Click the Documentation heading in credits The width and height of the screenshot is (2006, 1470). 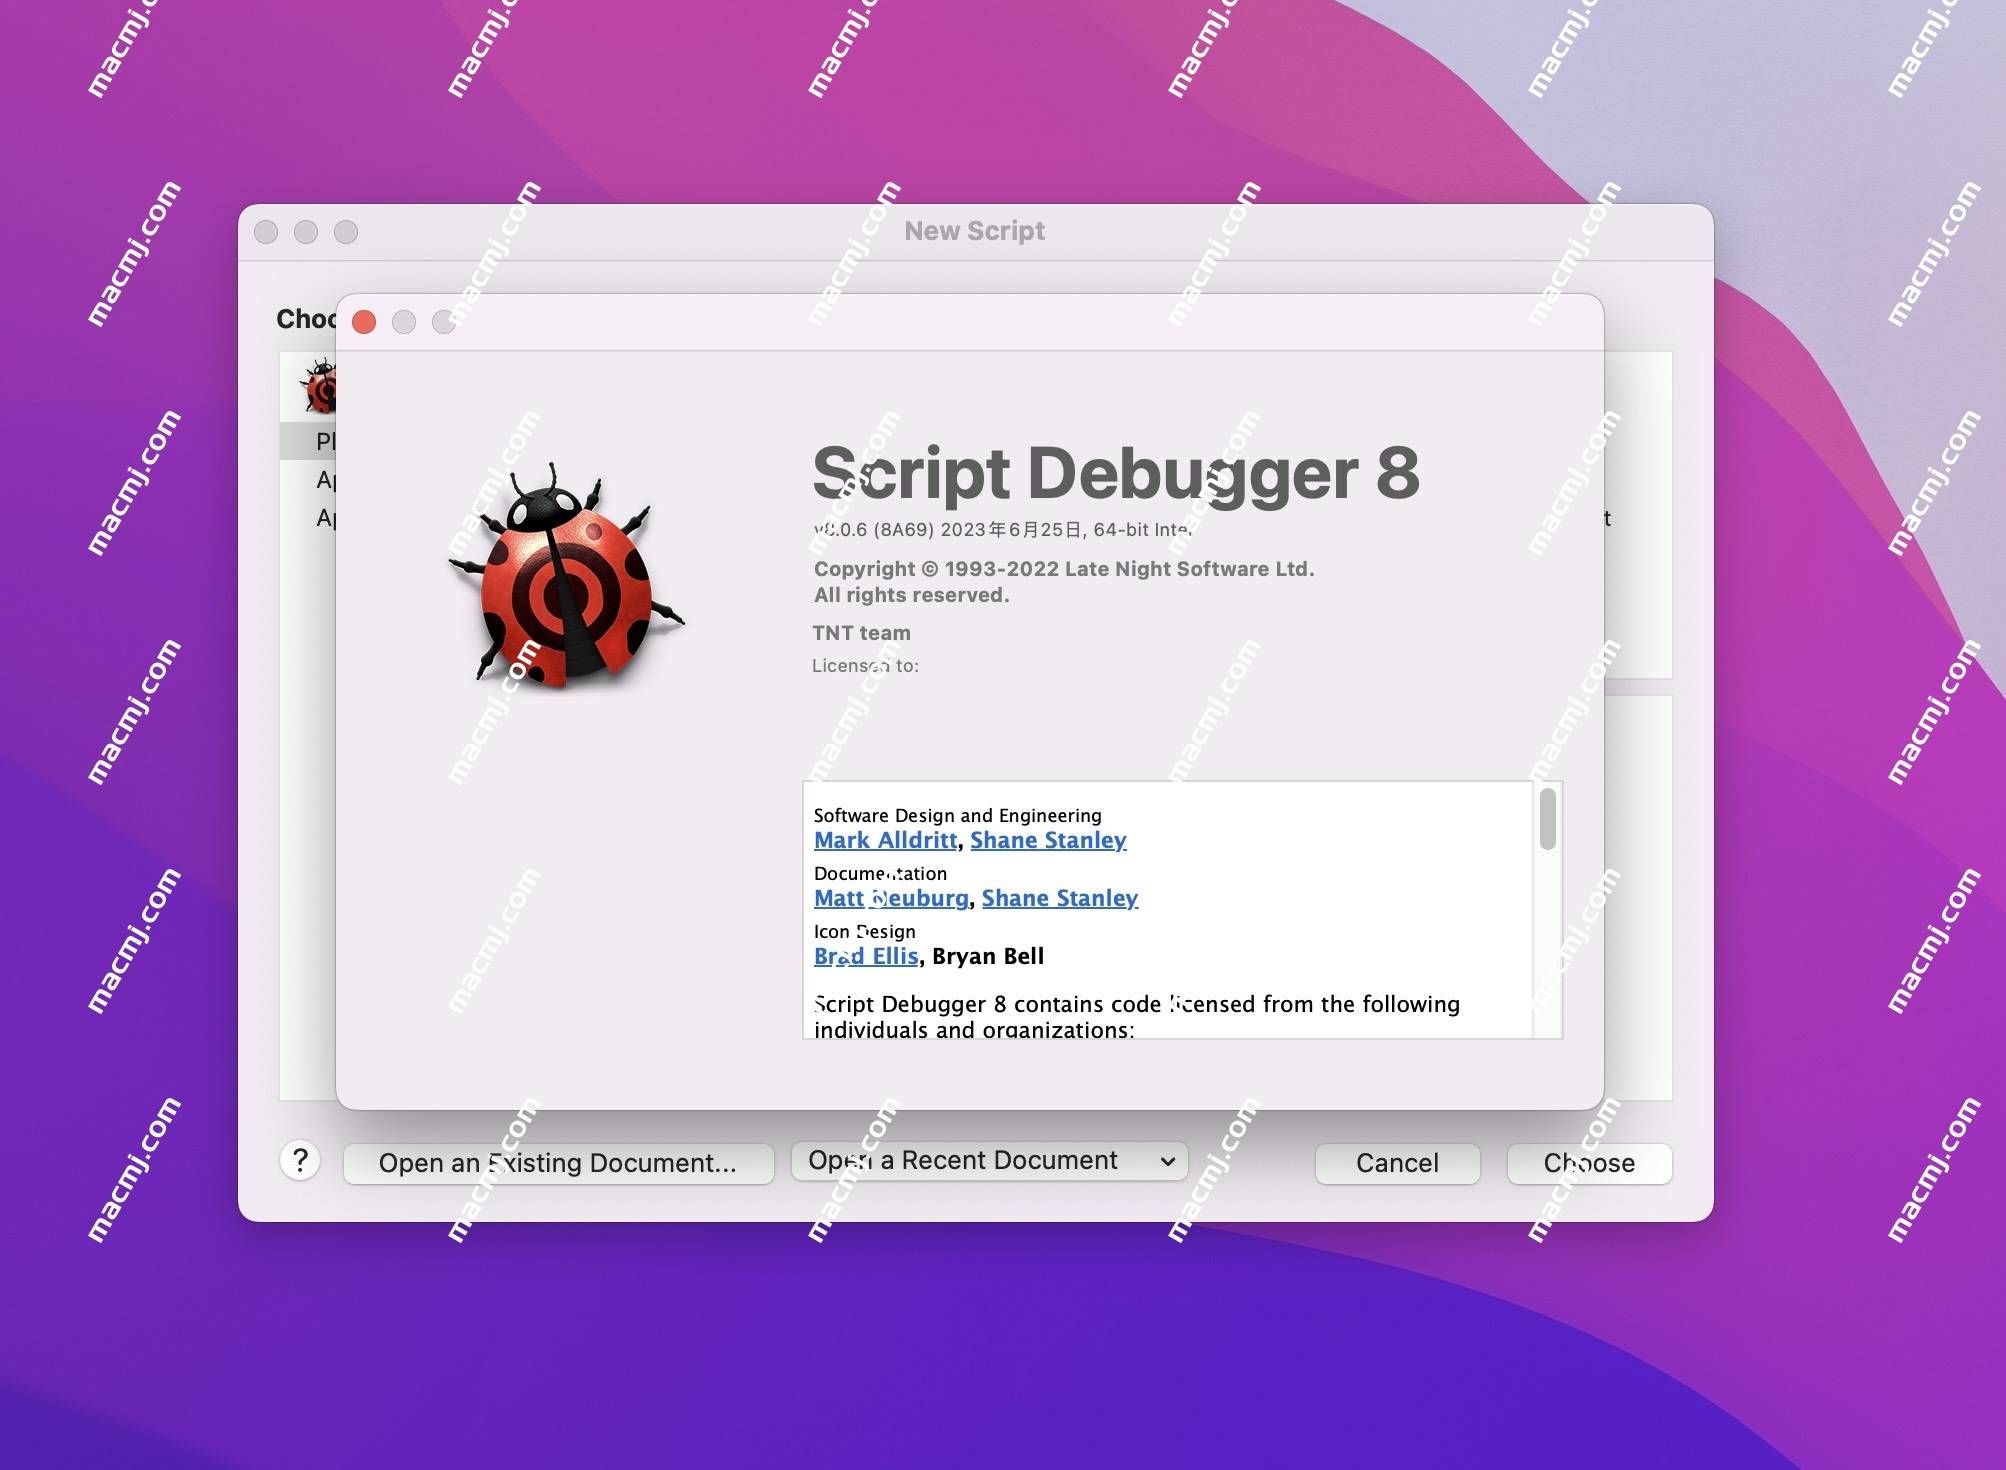880,874
